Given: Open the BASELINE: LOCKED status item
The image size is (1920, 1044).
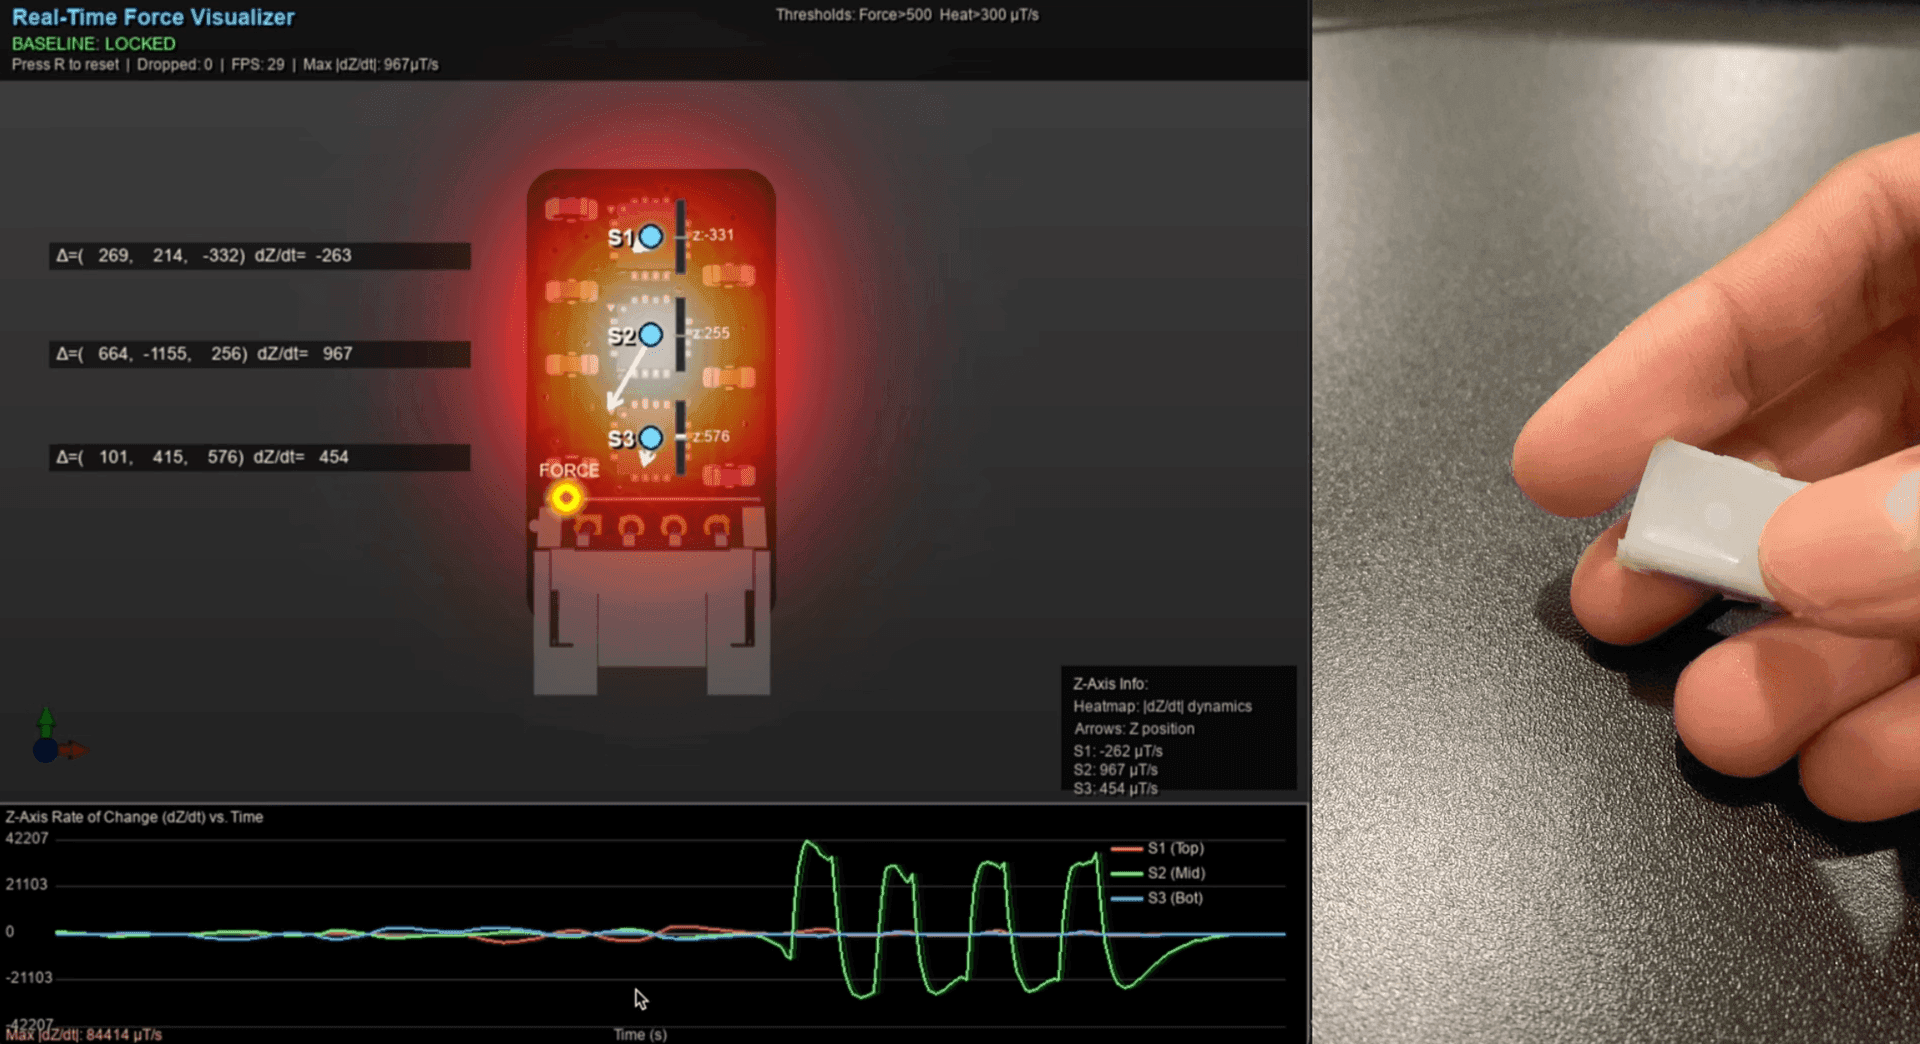Looking at the screenshot, I should pos(95,44).
